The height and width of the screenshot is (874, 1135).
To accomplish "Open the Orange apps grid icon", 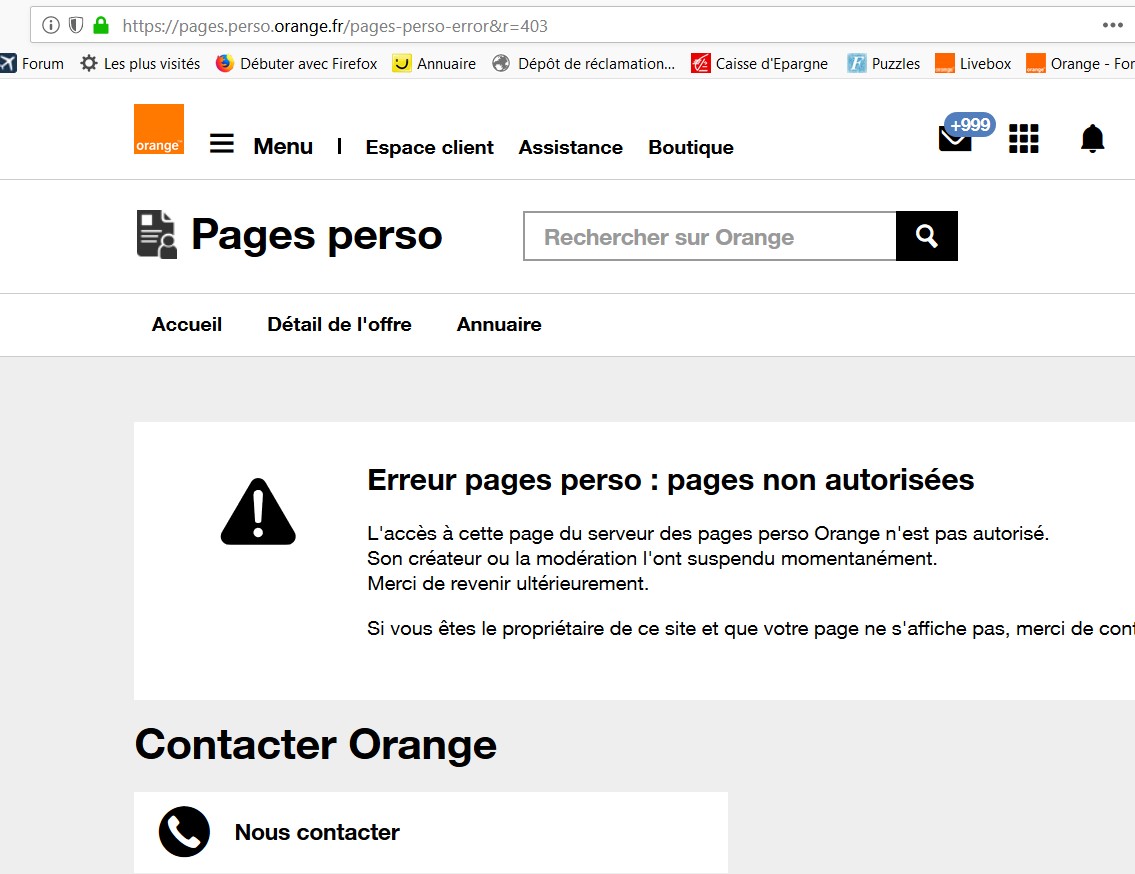I will [1023, 140].
